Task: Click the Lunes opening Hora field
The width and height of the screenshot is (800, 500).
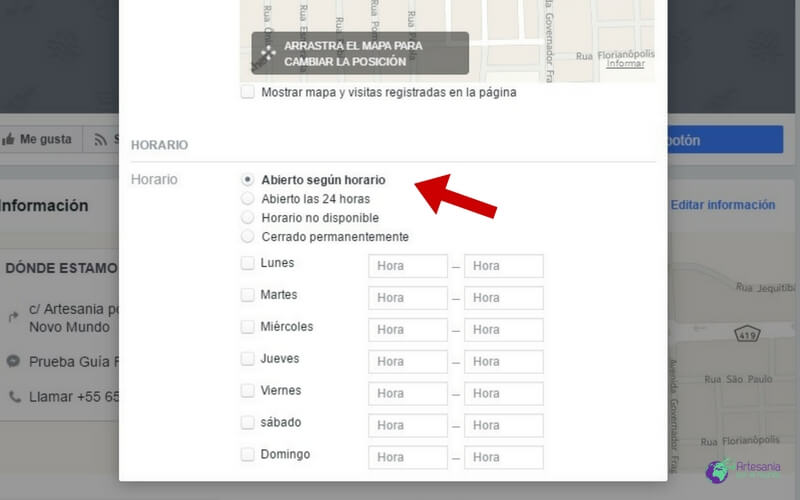Action: (408, 266)
